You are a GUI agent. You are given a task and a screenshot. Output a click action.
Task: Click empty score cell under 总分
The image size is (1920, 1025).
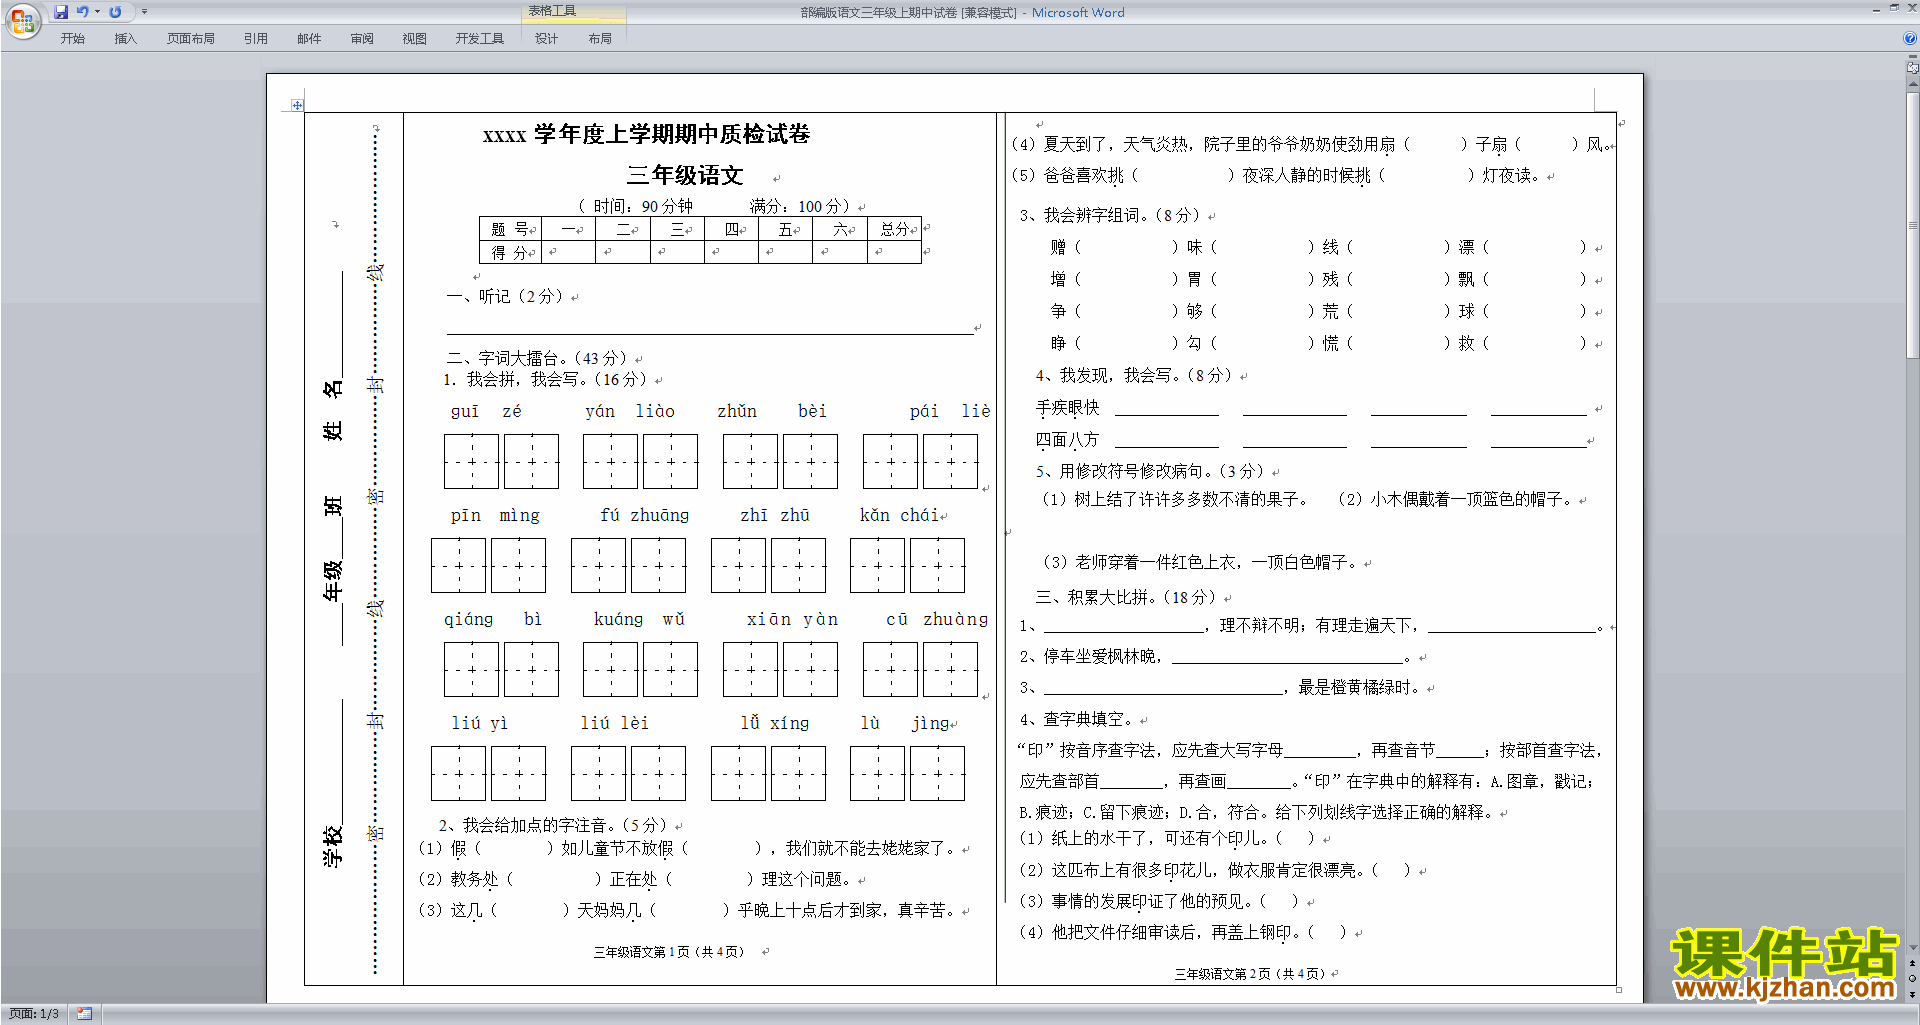pos(894,252)
